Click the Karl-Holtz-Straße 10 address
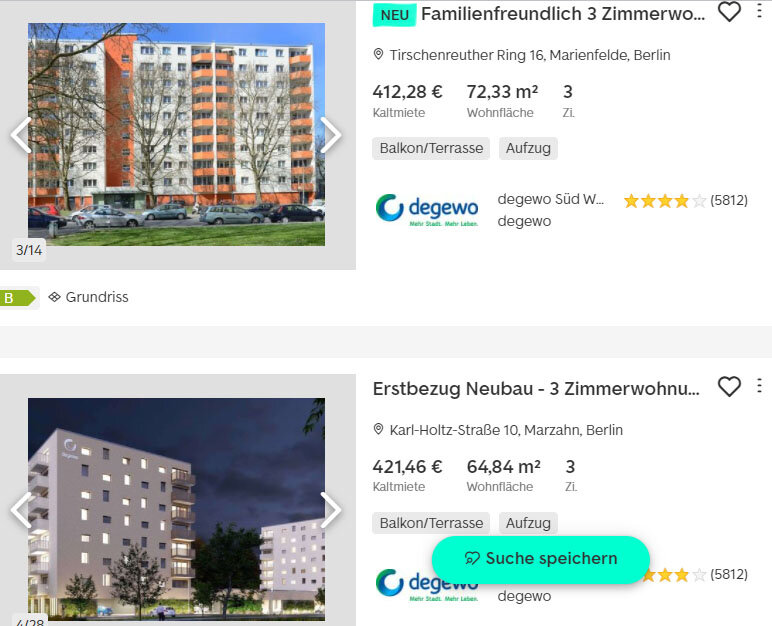772x626 pixels. tap(506, 430)
